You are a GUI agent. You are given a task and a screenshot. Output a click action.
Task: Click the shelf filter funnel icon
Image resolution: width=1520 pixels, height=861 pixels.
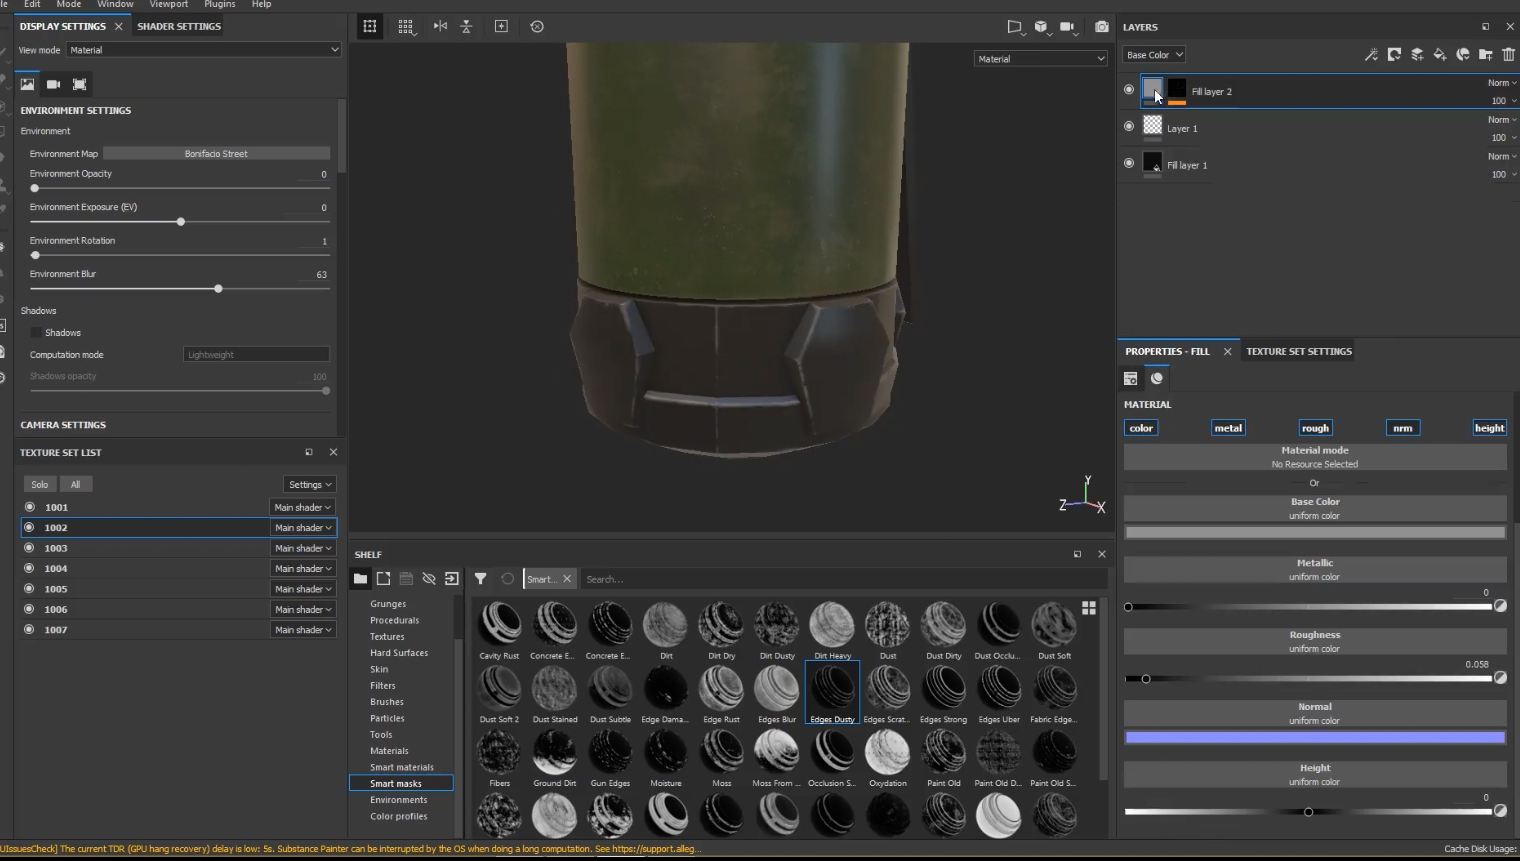[x=480, y=579]
